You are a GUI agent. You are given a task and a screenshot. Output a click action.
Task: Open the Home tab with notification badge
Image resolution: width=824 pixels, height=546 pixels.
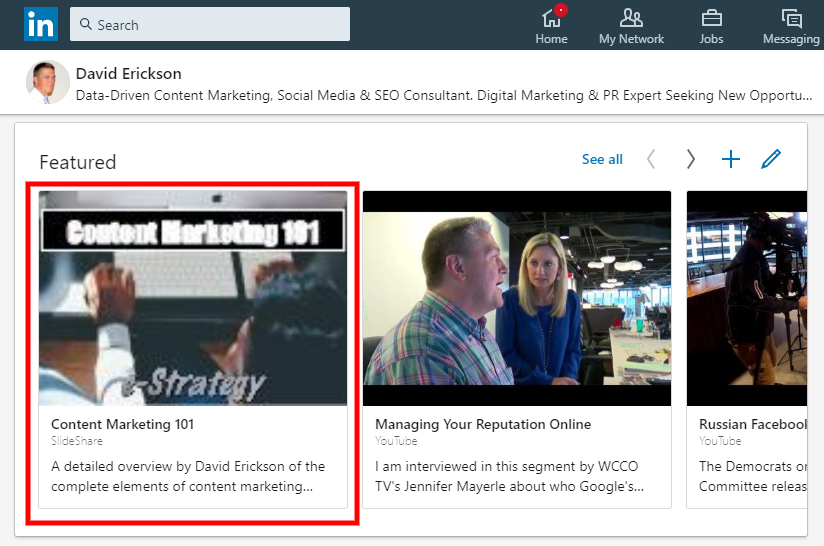(551, 25)
